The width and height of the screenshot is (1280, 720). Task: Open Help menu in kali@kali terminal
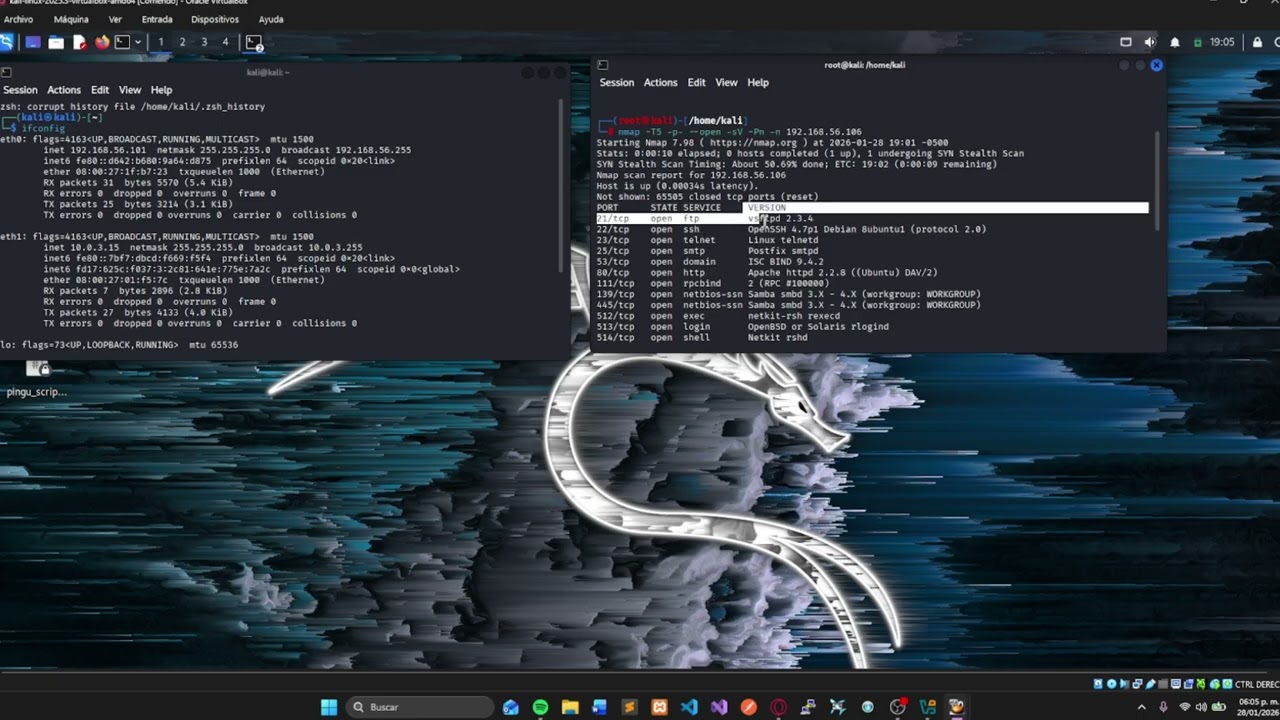coord(161,90)
